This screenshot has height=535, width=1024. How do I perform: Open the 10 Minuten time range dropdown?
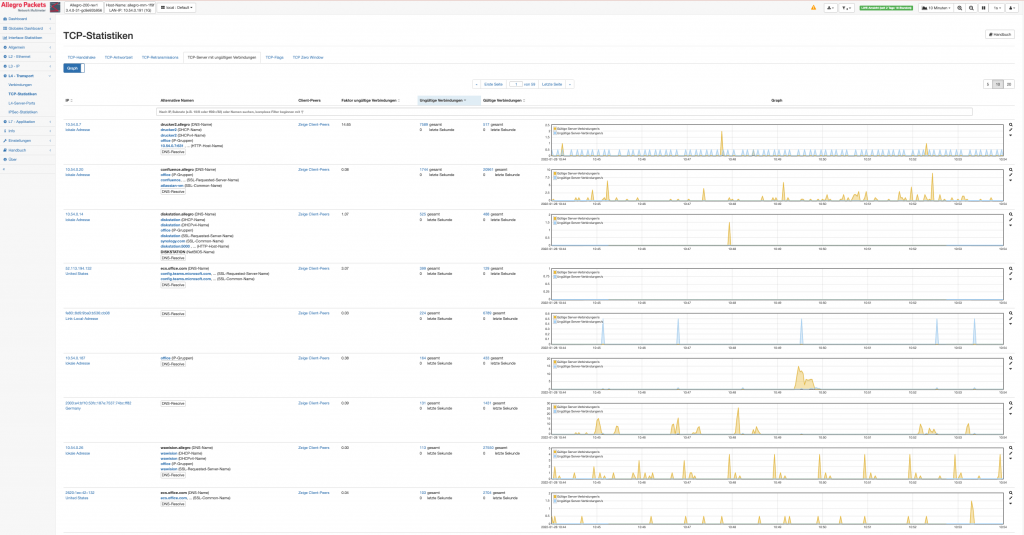(936, 8)
